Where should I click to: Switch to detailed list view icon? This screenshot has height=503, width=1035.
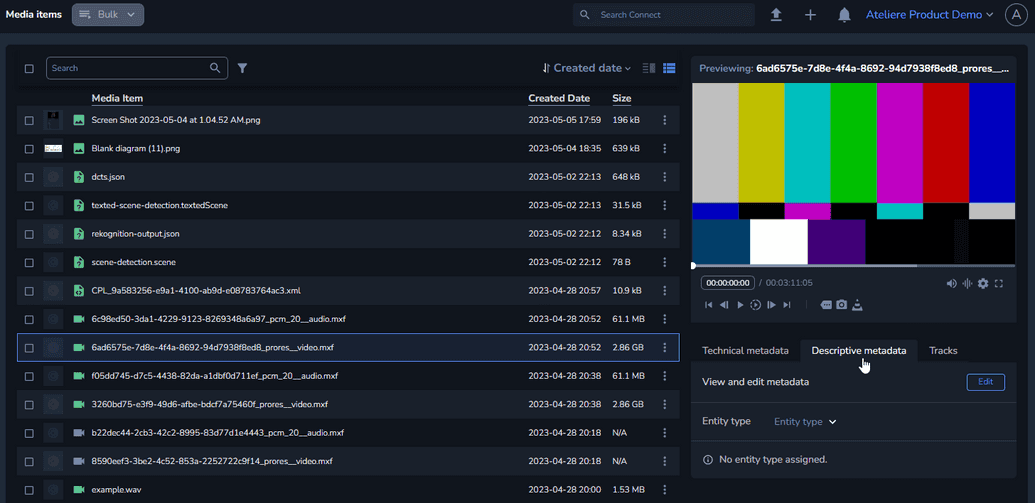click(669, 68)
